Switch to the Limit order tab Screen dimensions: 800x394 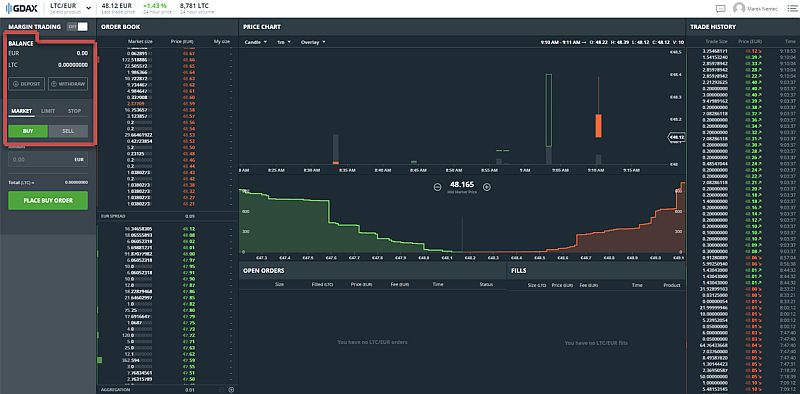click(48, 111)
